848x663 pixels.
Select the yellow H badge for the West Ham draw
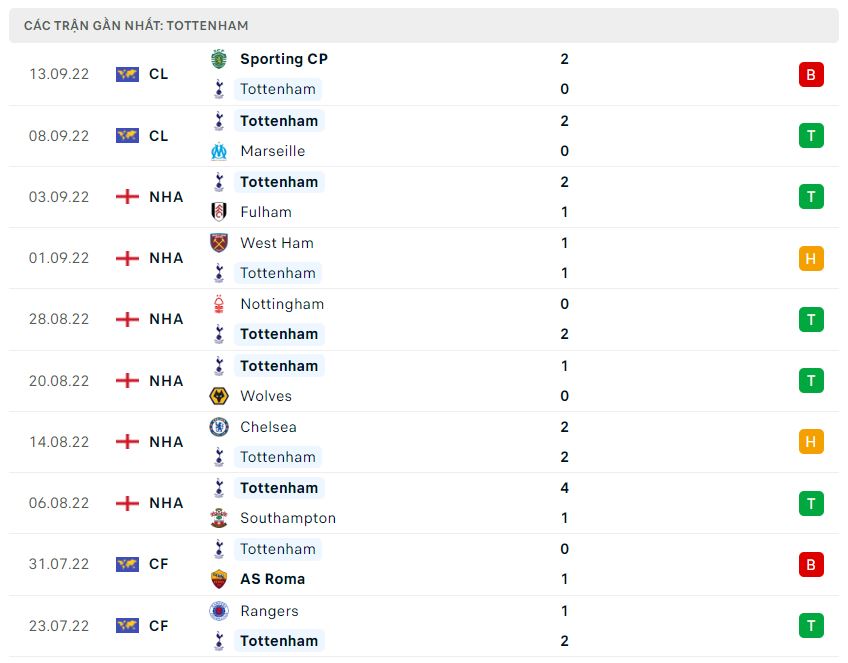[811, 257]
